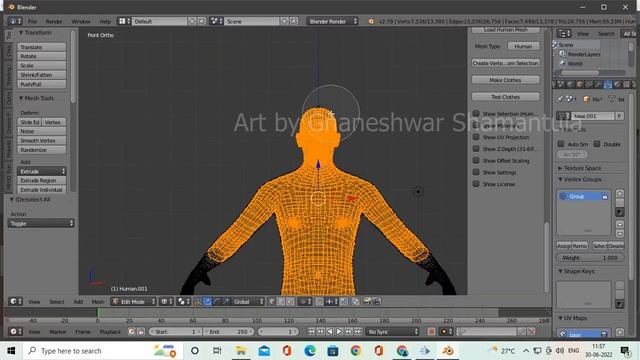This screenshot has height=360, width=640.
Task: Click the record auto keyframe button
Action: (431, 331)
